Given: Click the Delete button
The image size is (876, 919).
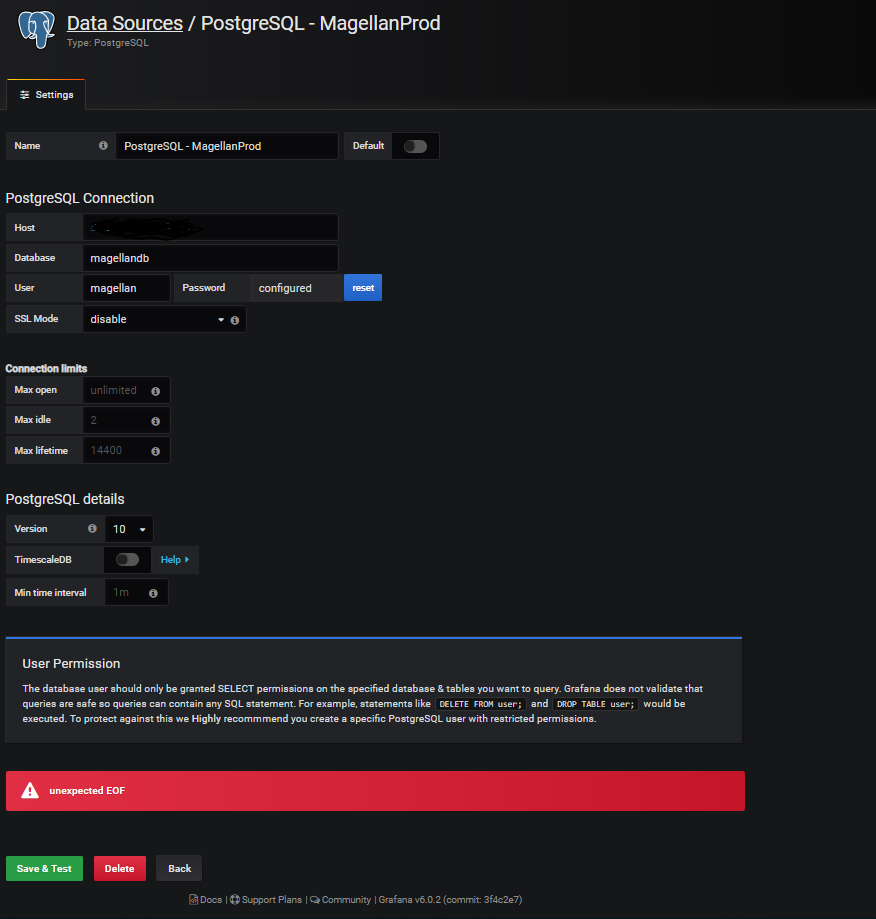Looking at the screenshot, I should pos(119,868).
